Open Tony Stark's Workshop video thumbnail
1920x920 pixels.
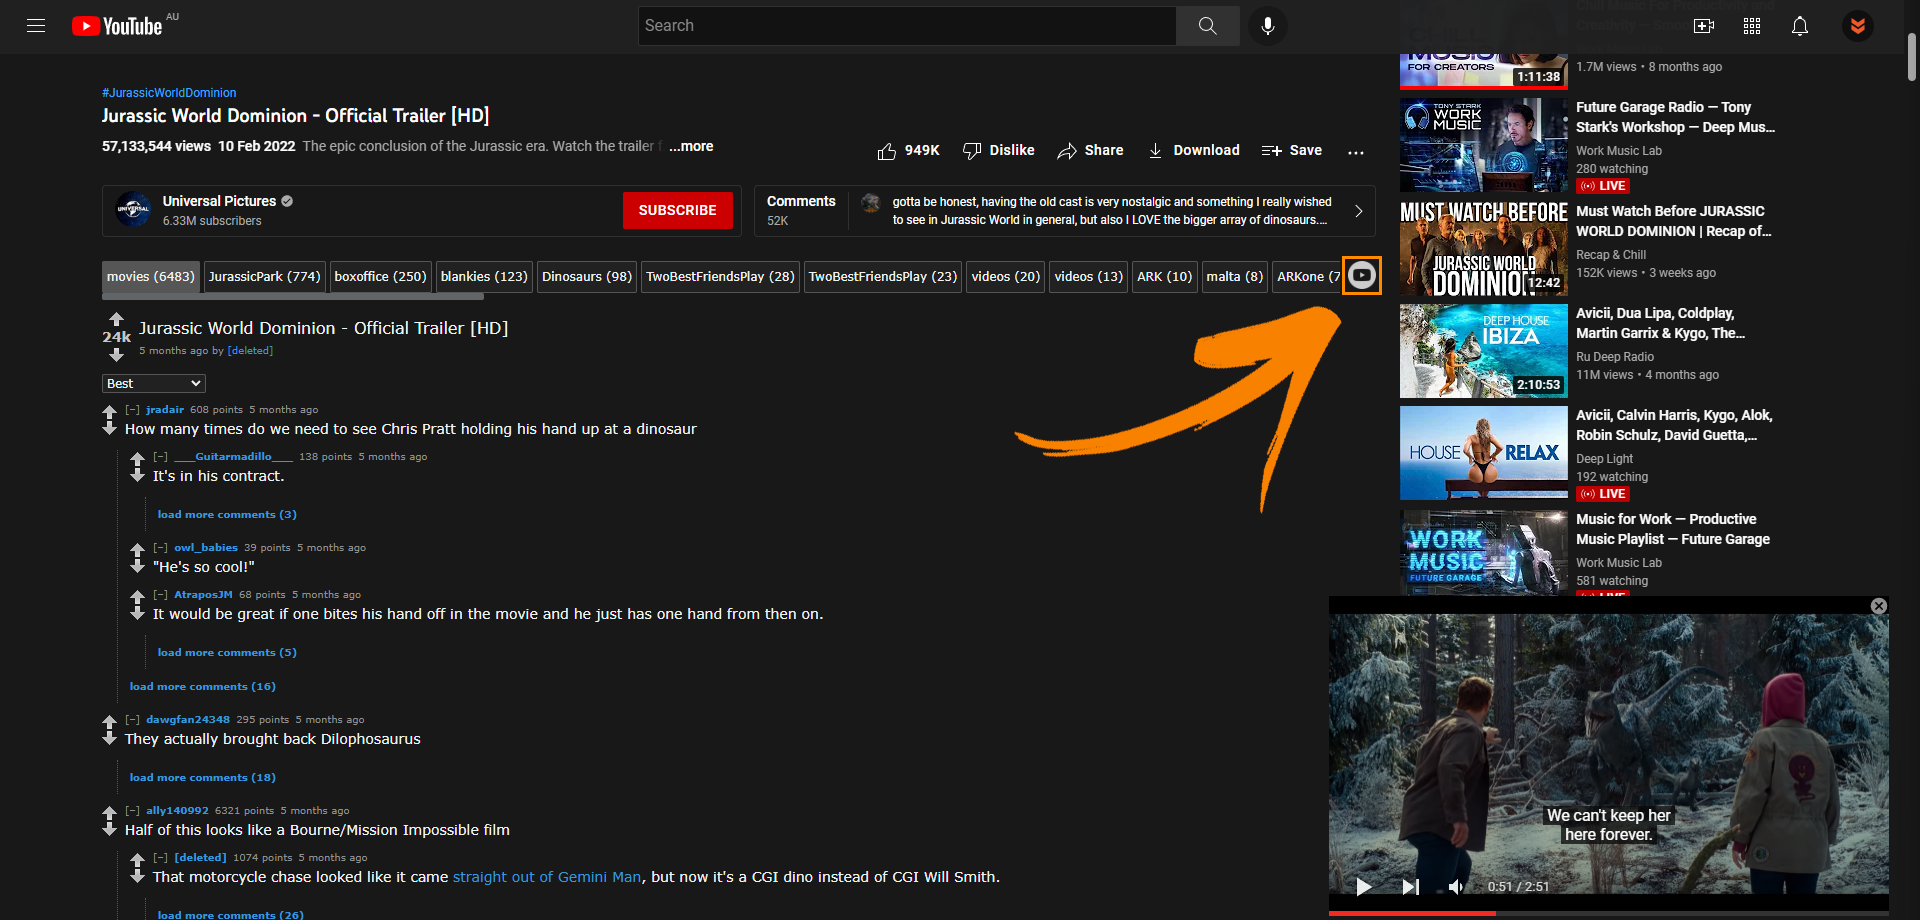pyautogui.click(x=1484, y=145)
